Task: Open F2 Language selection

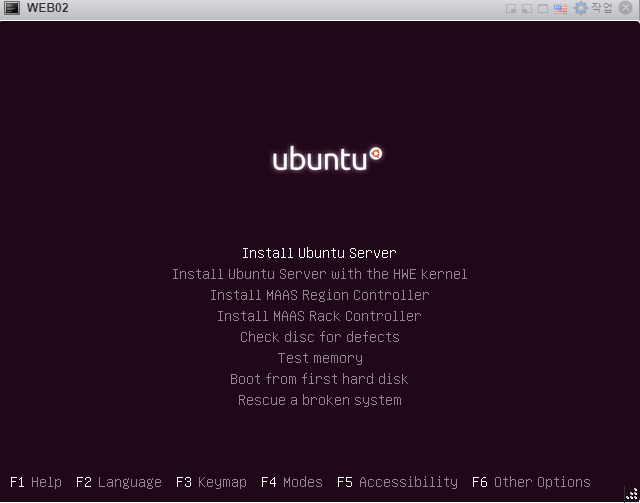Action: point(119,482)
